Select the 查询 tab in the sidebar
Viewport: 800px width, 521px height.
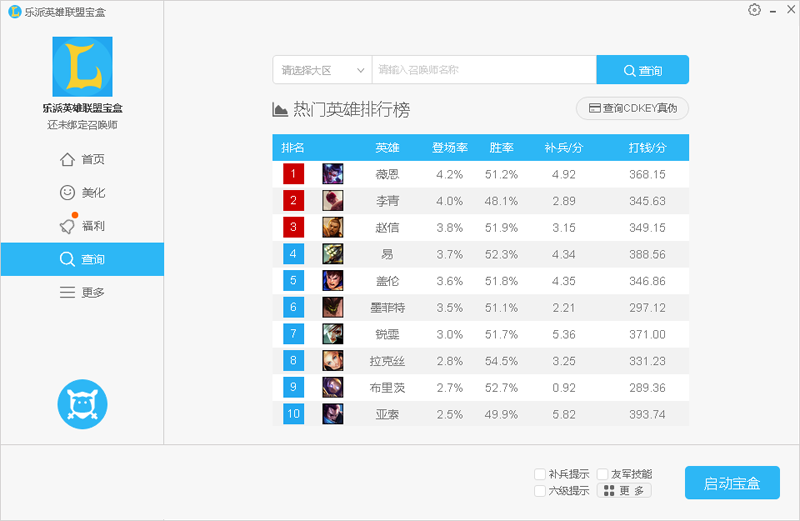pyautogui.click(x=82, y=259)
